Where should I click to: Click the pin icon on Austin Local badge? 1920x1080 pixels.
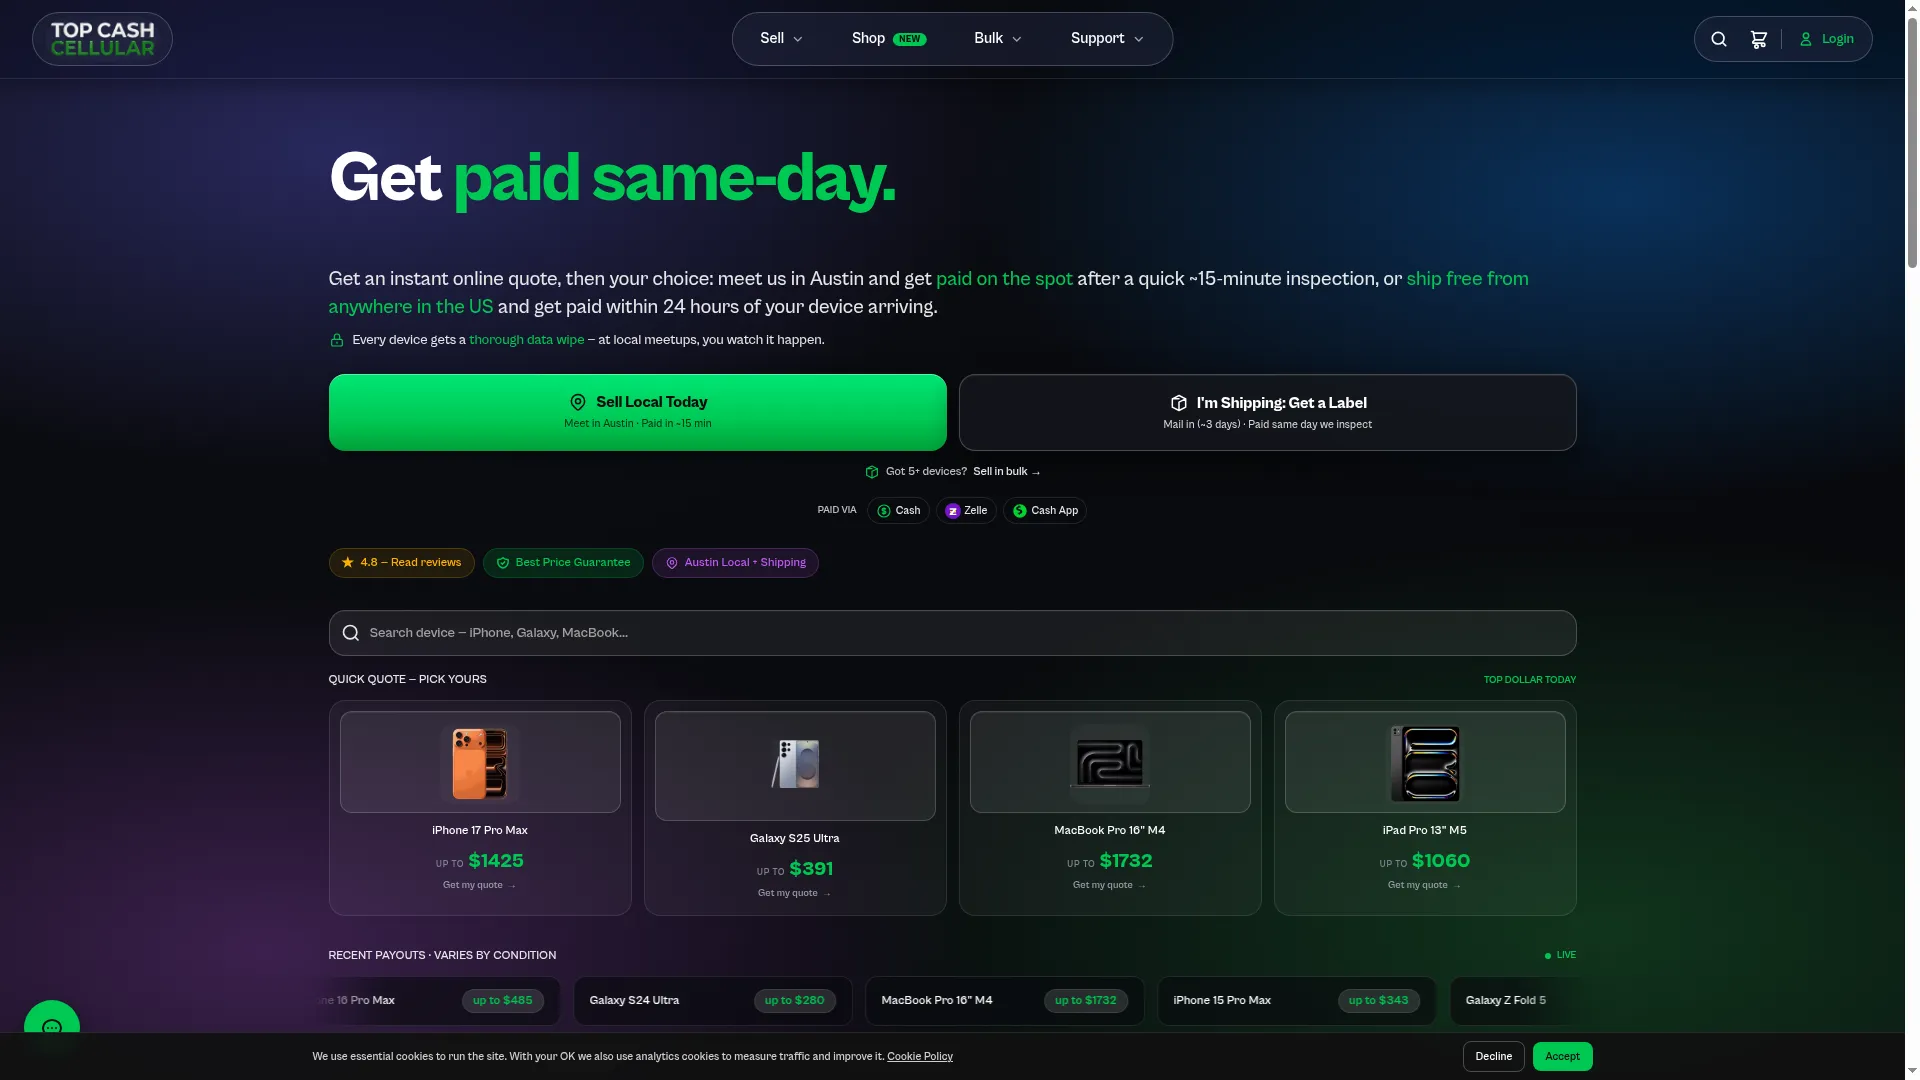[672, 563]
